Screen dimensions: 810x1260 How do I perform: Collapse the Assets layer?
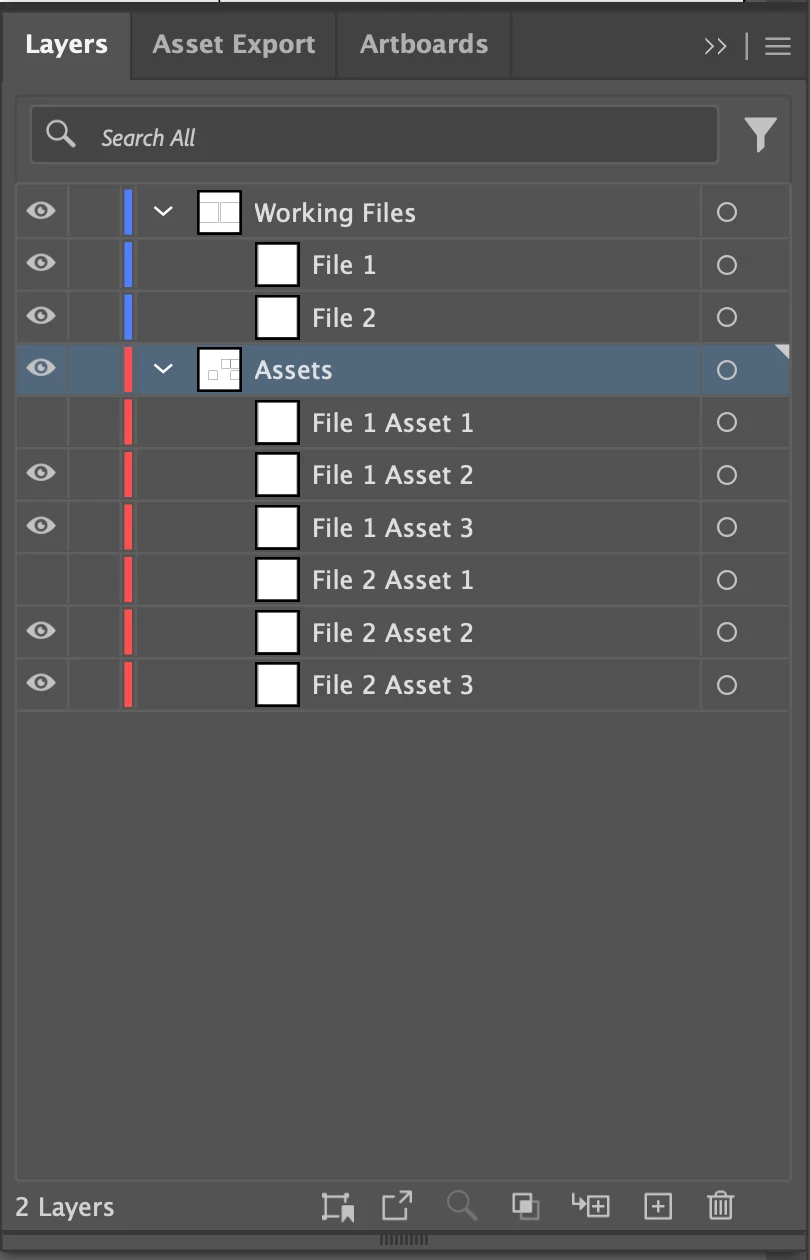pos(164,369)
